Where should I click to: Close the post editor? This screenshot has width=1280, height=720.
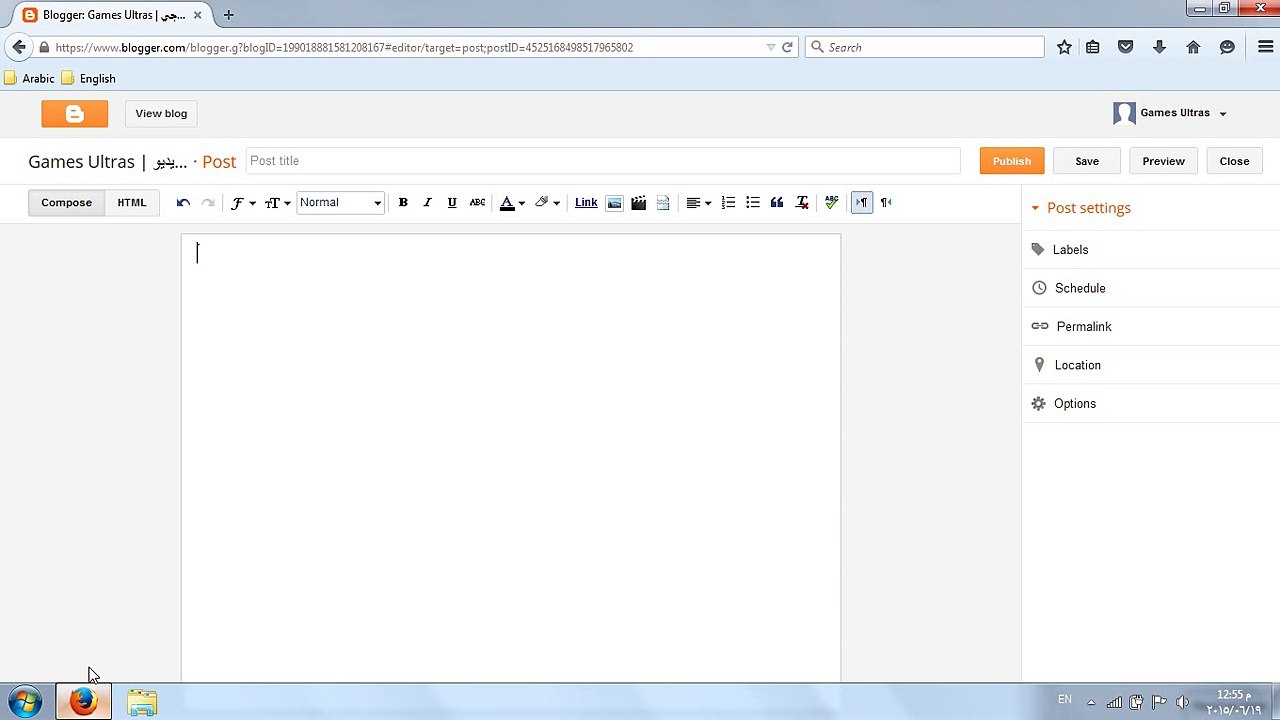point(1234,161)
